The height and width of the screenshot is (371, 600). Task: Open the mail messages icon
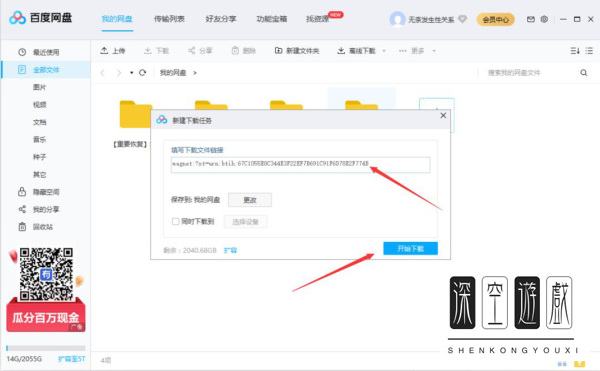click(531, 19)
